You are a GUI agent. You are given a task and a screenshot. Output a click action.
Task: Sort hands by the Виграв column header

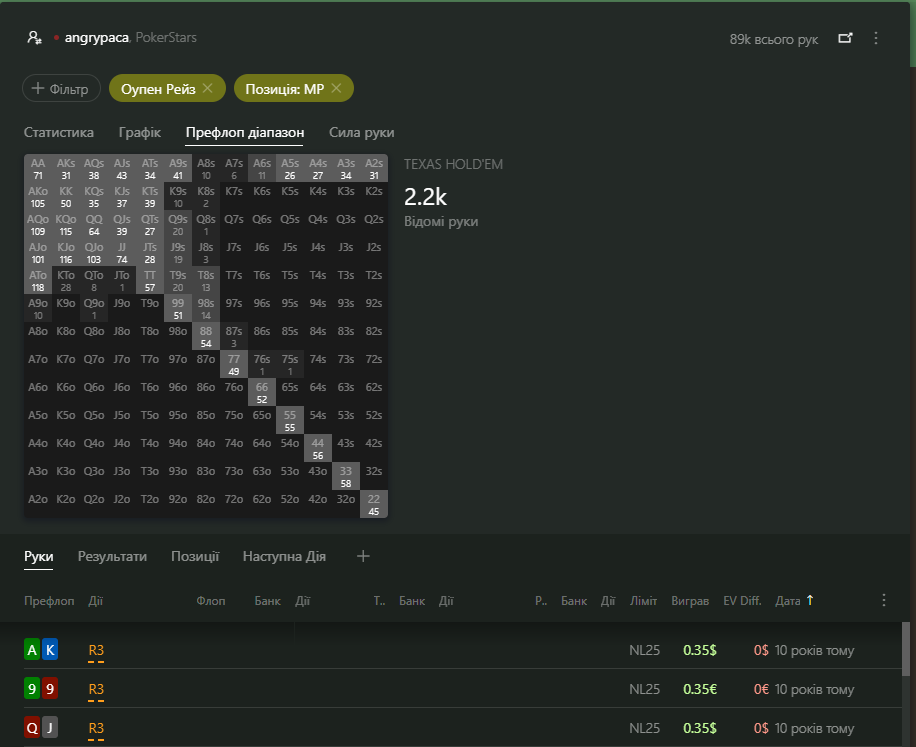point(690,600)
